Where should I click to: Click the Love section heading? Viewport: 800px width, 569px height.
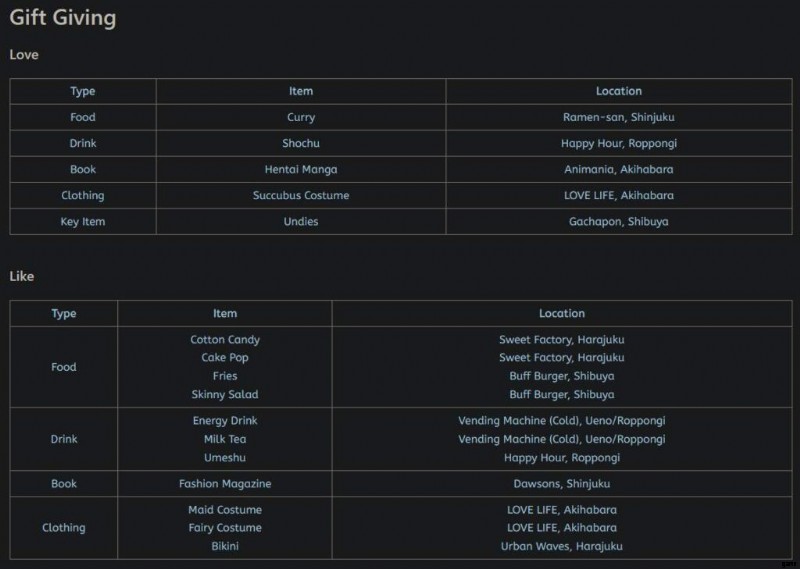click(x=24, y=55)
